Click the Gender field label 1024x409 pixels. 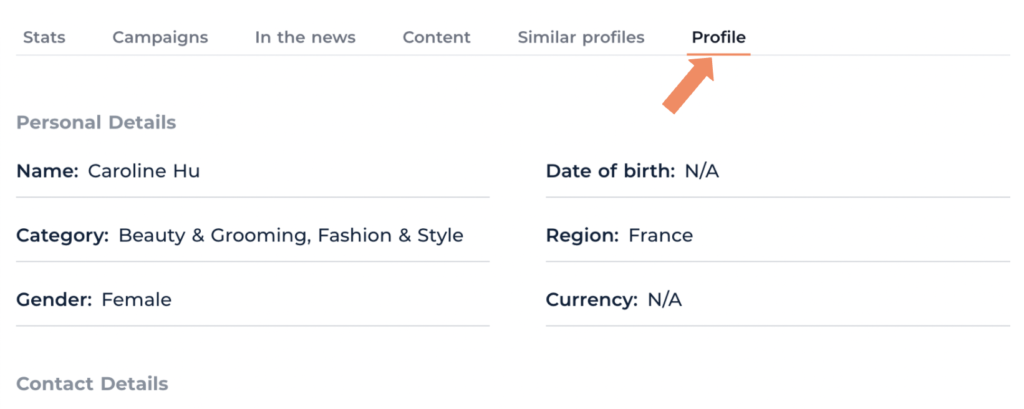point(54,300)
